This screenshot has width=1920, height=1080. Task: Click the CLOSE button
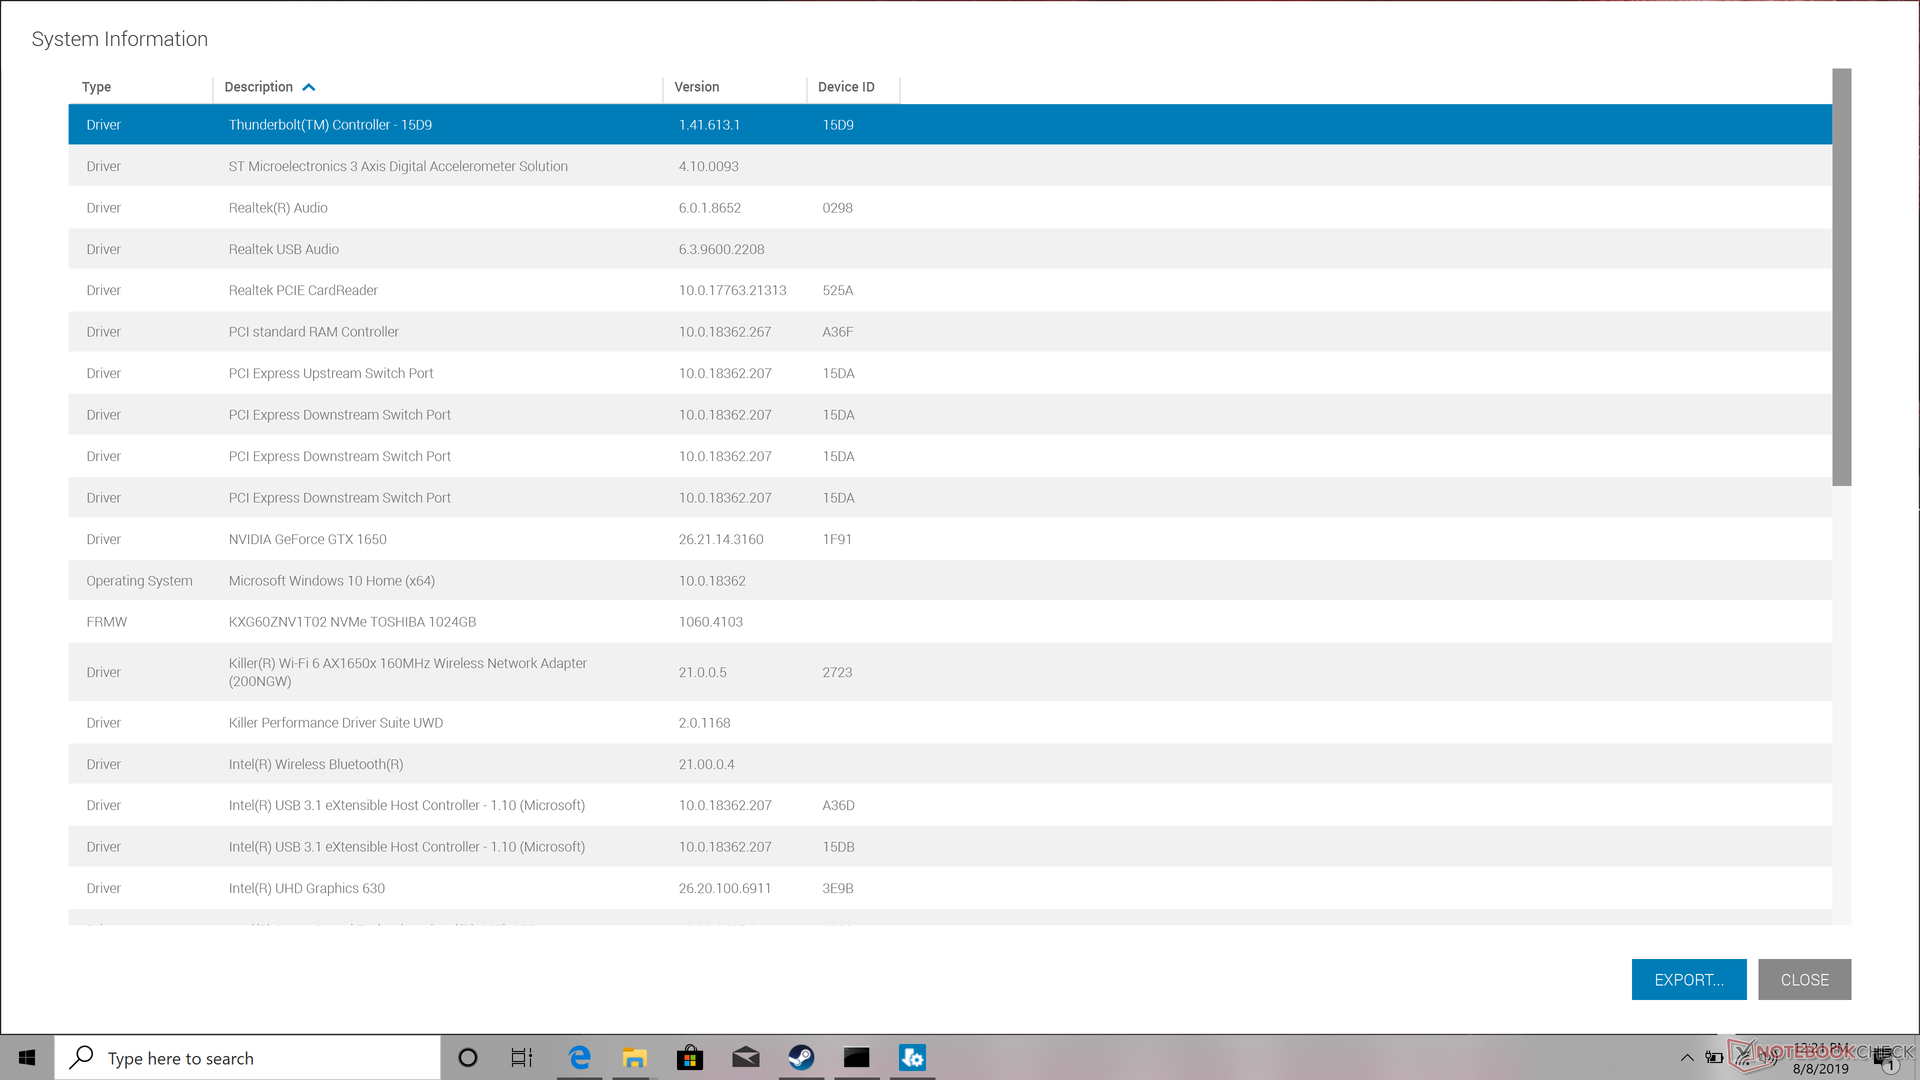pos(1804,980)
